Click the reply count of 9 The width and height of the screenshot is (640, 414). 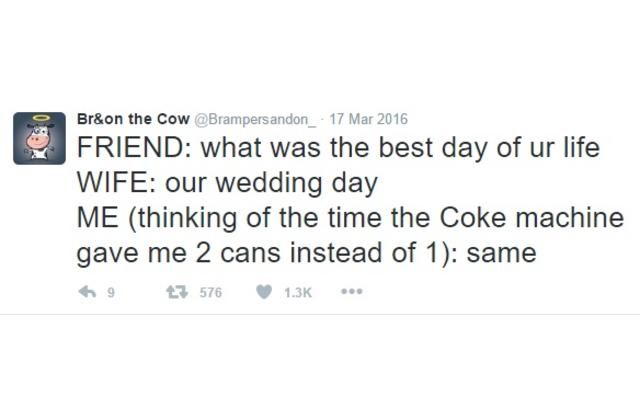(x=111, y=293)
